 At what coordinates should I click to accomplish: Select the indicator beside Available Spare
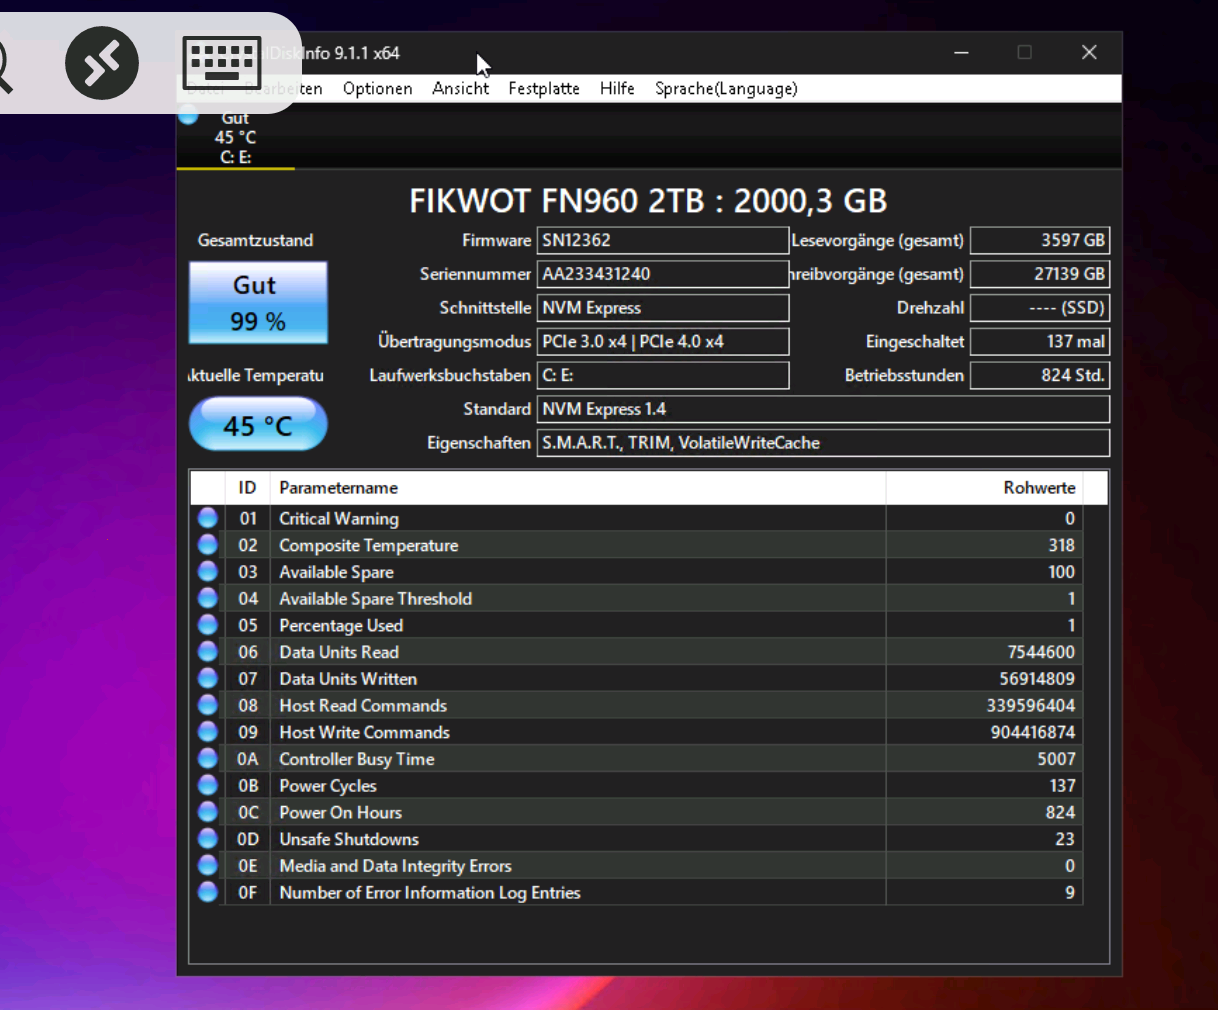[207, 571]
